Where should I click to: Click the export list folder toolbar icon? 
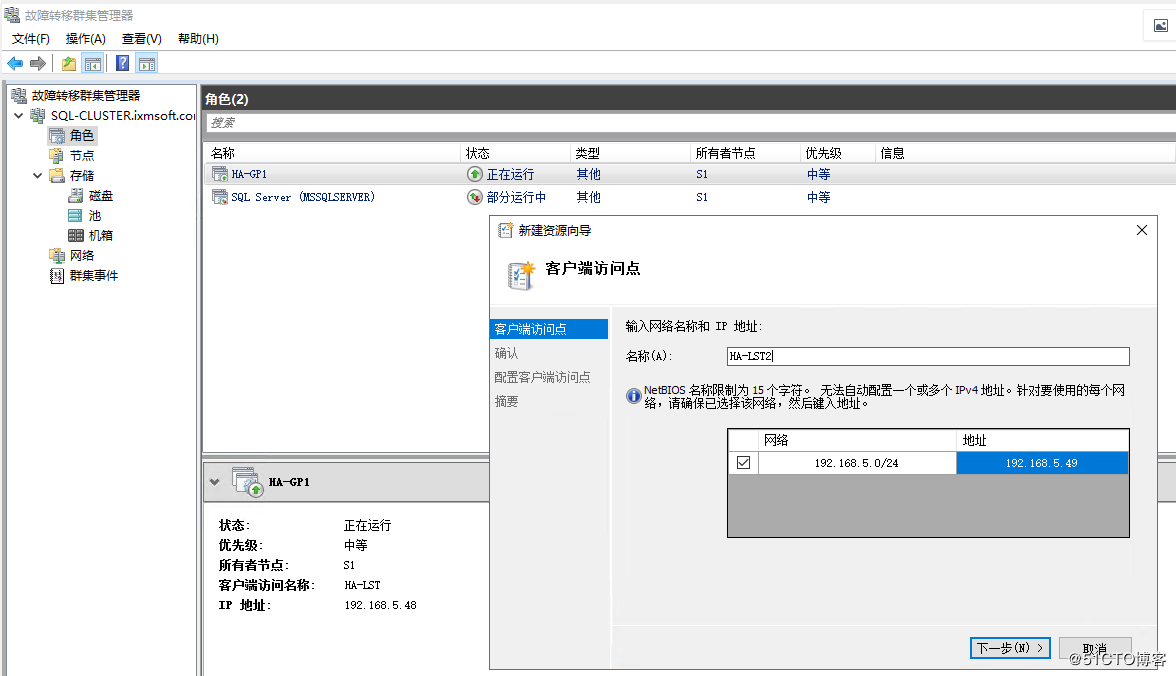67,63
